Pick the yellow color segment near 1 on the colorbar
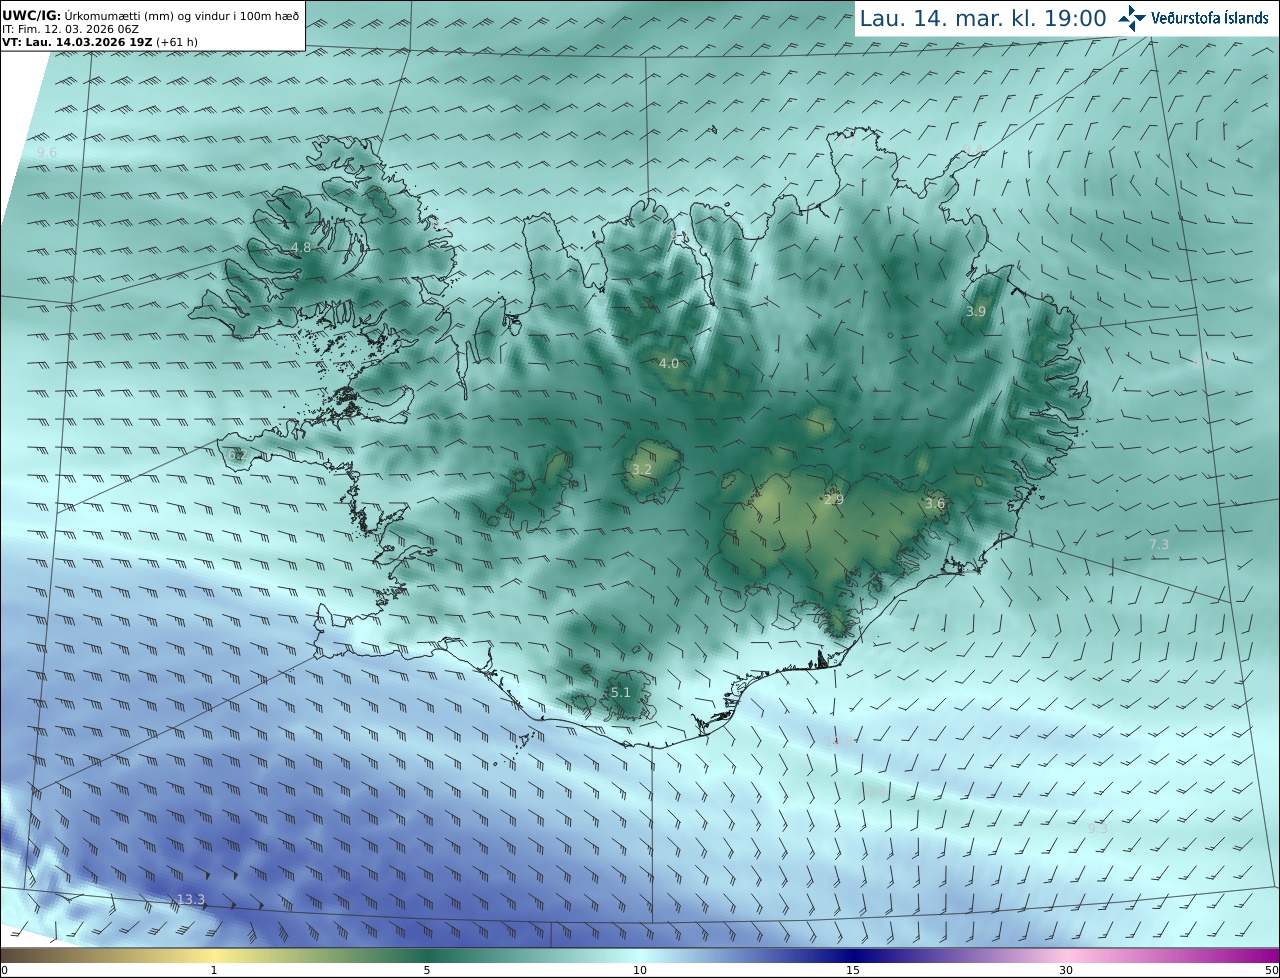This screenshot has height=978, width=1280. point(213,955)
